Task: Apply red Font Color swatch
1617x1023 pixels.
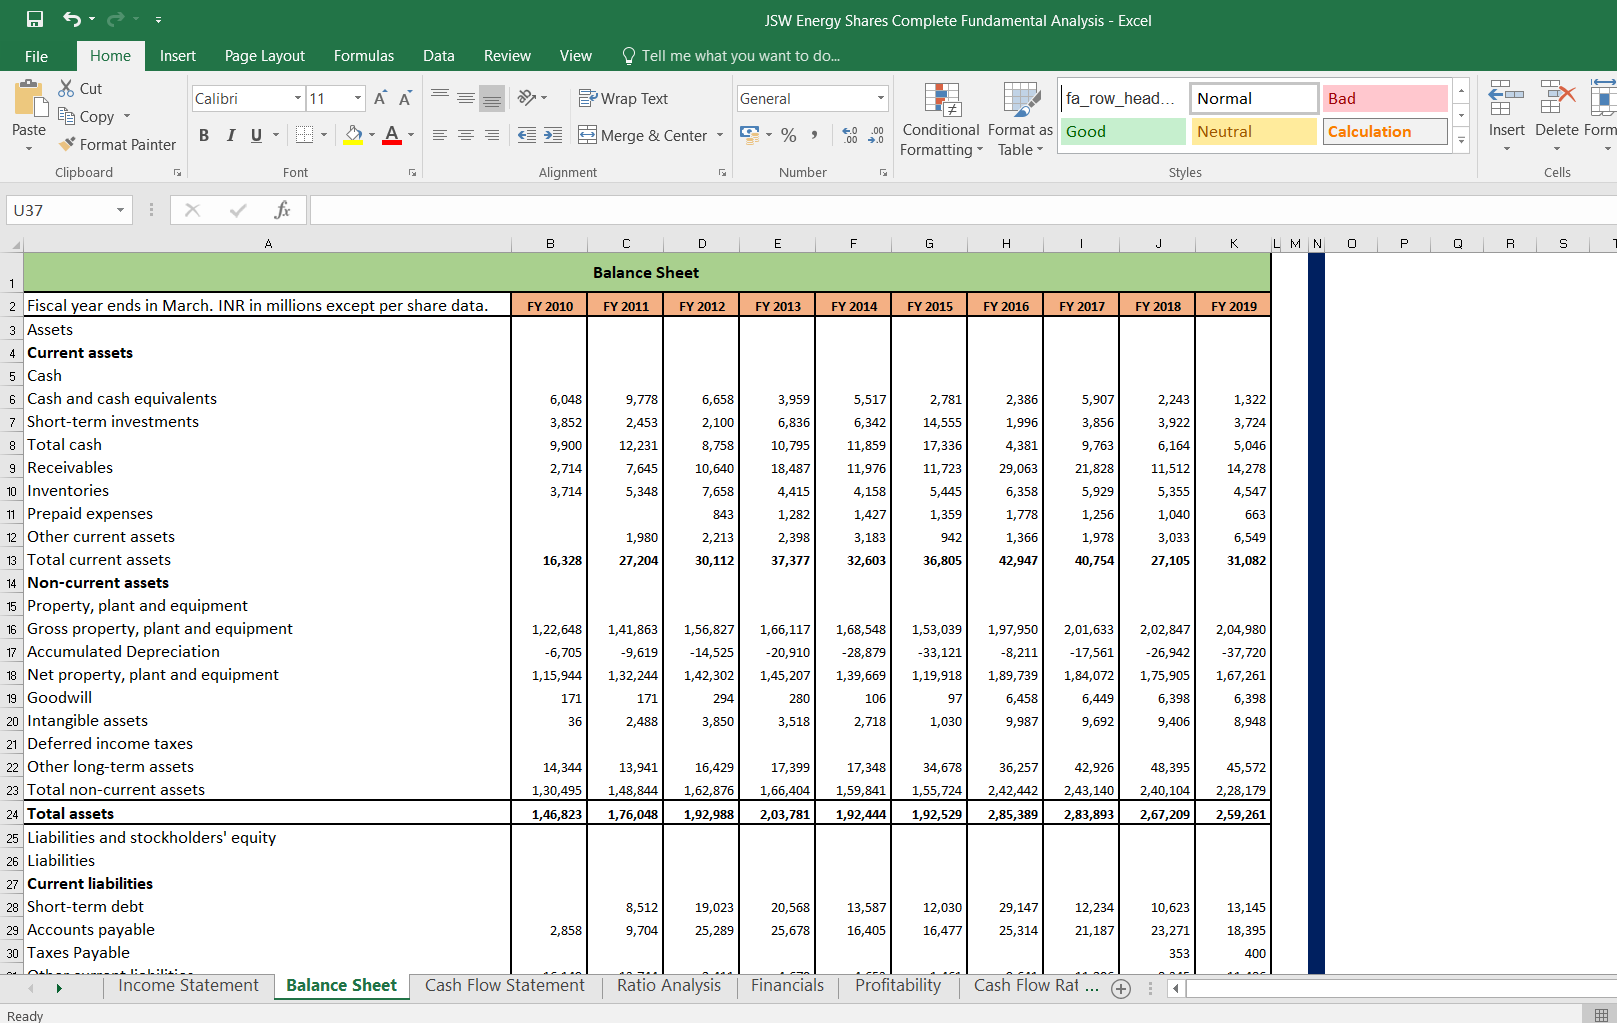Action: 392,135
